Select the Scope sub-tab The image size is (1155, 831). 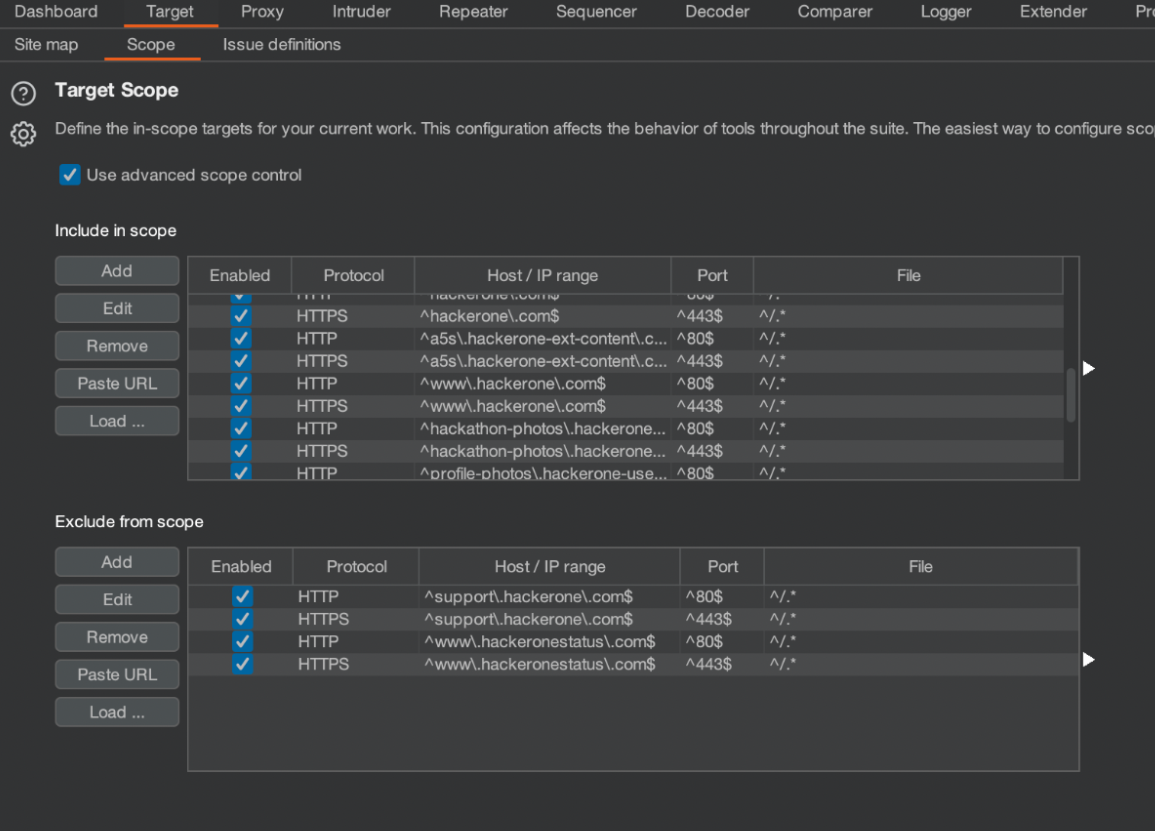(151, 44)
